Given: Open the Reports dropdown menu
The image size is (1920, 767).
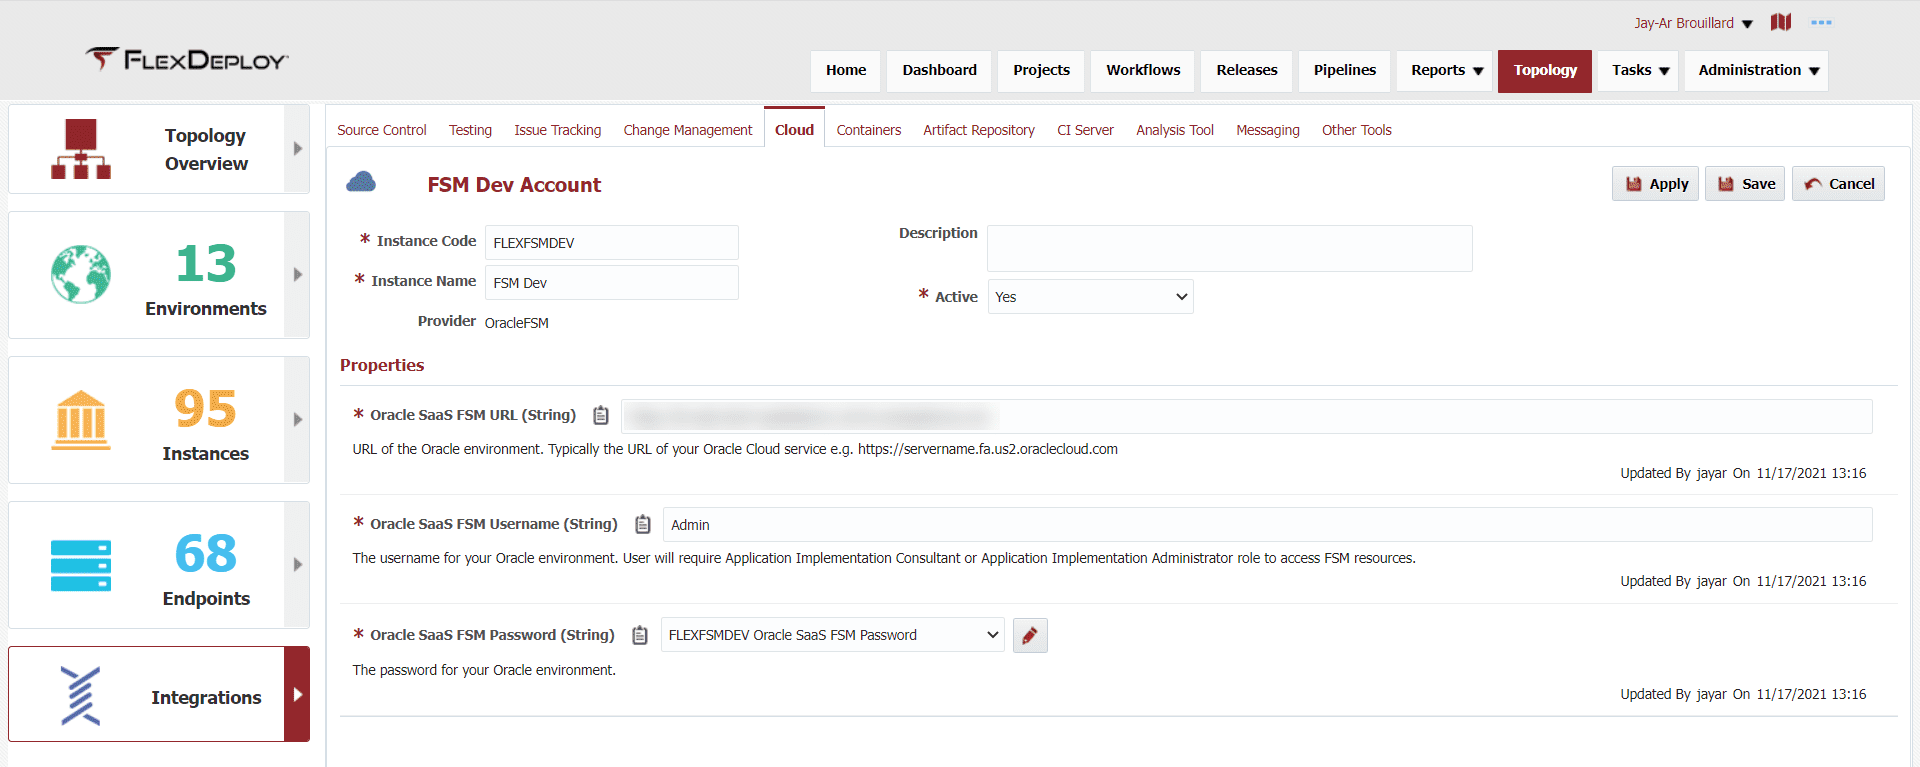Looking at the screenshot, I should [x=1445, y=71].
